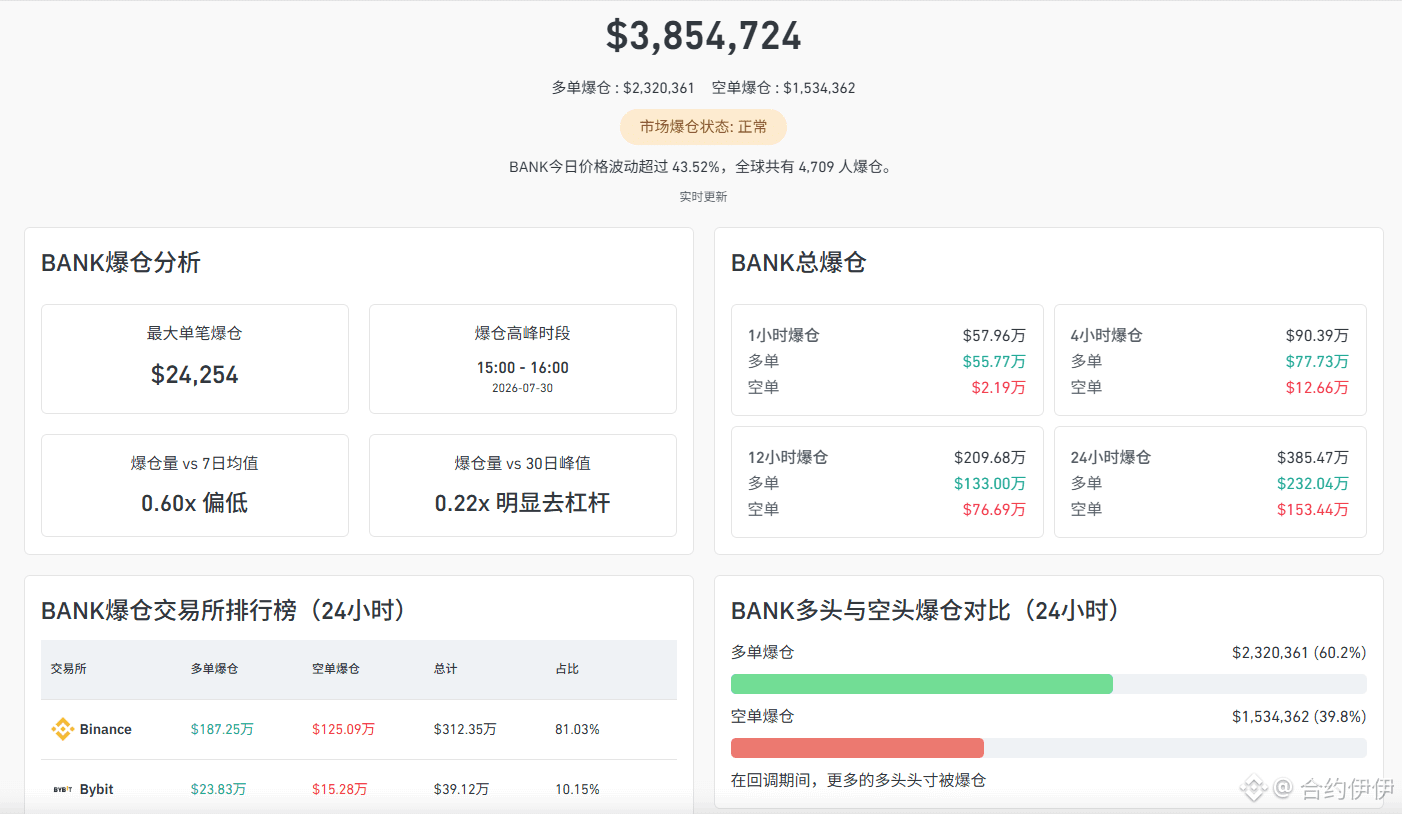Click the 最大单笔爆仓 card value $24,254
Screen dimensions: 1402x814
[195, 375]
